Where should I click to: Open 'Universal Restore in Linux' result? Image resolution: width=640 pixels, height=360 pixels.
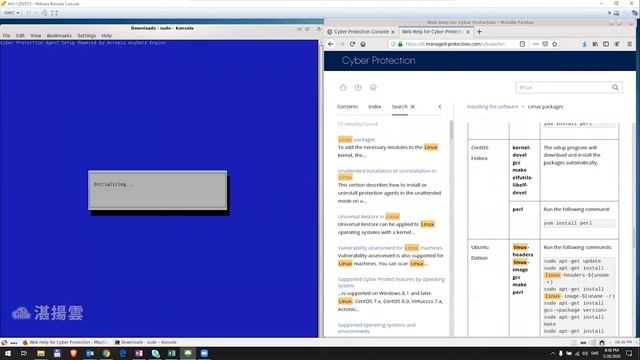(369, 216)
